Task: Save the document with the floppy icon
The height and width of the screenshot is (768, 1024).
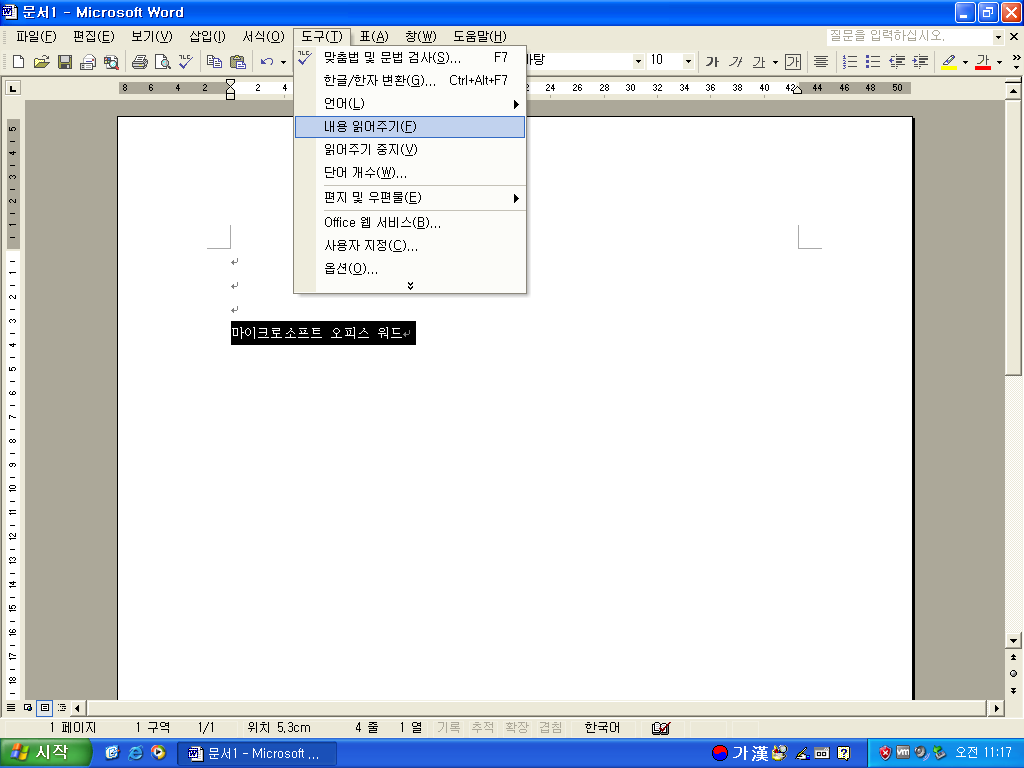Action: click(65, 62)
